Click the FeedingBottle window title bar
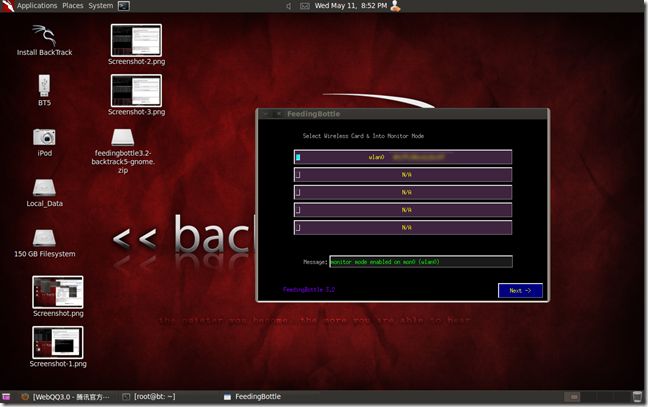 coord(403,114)
